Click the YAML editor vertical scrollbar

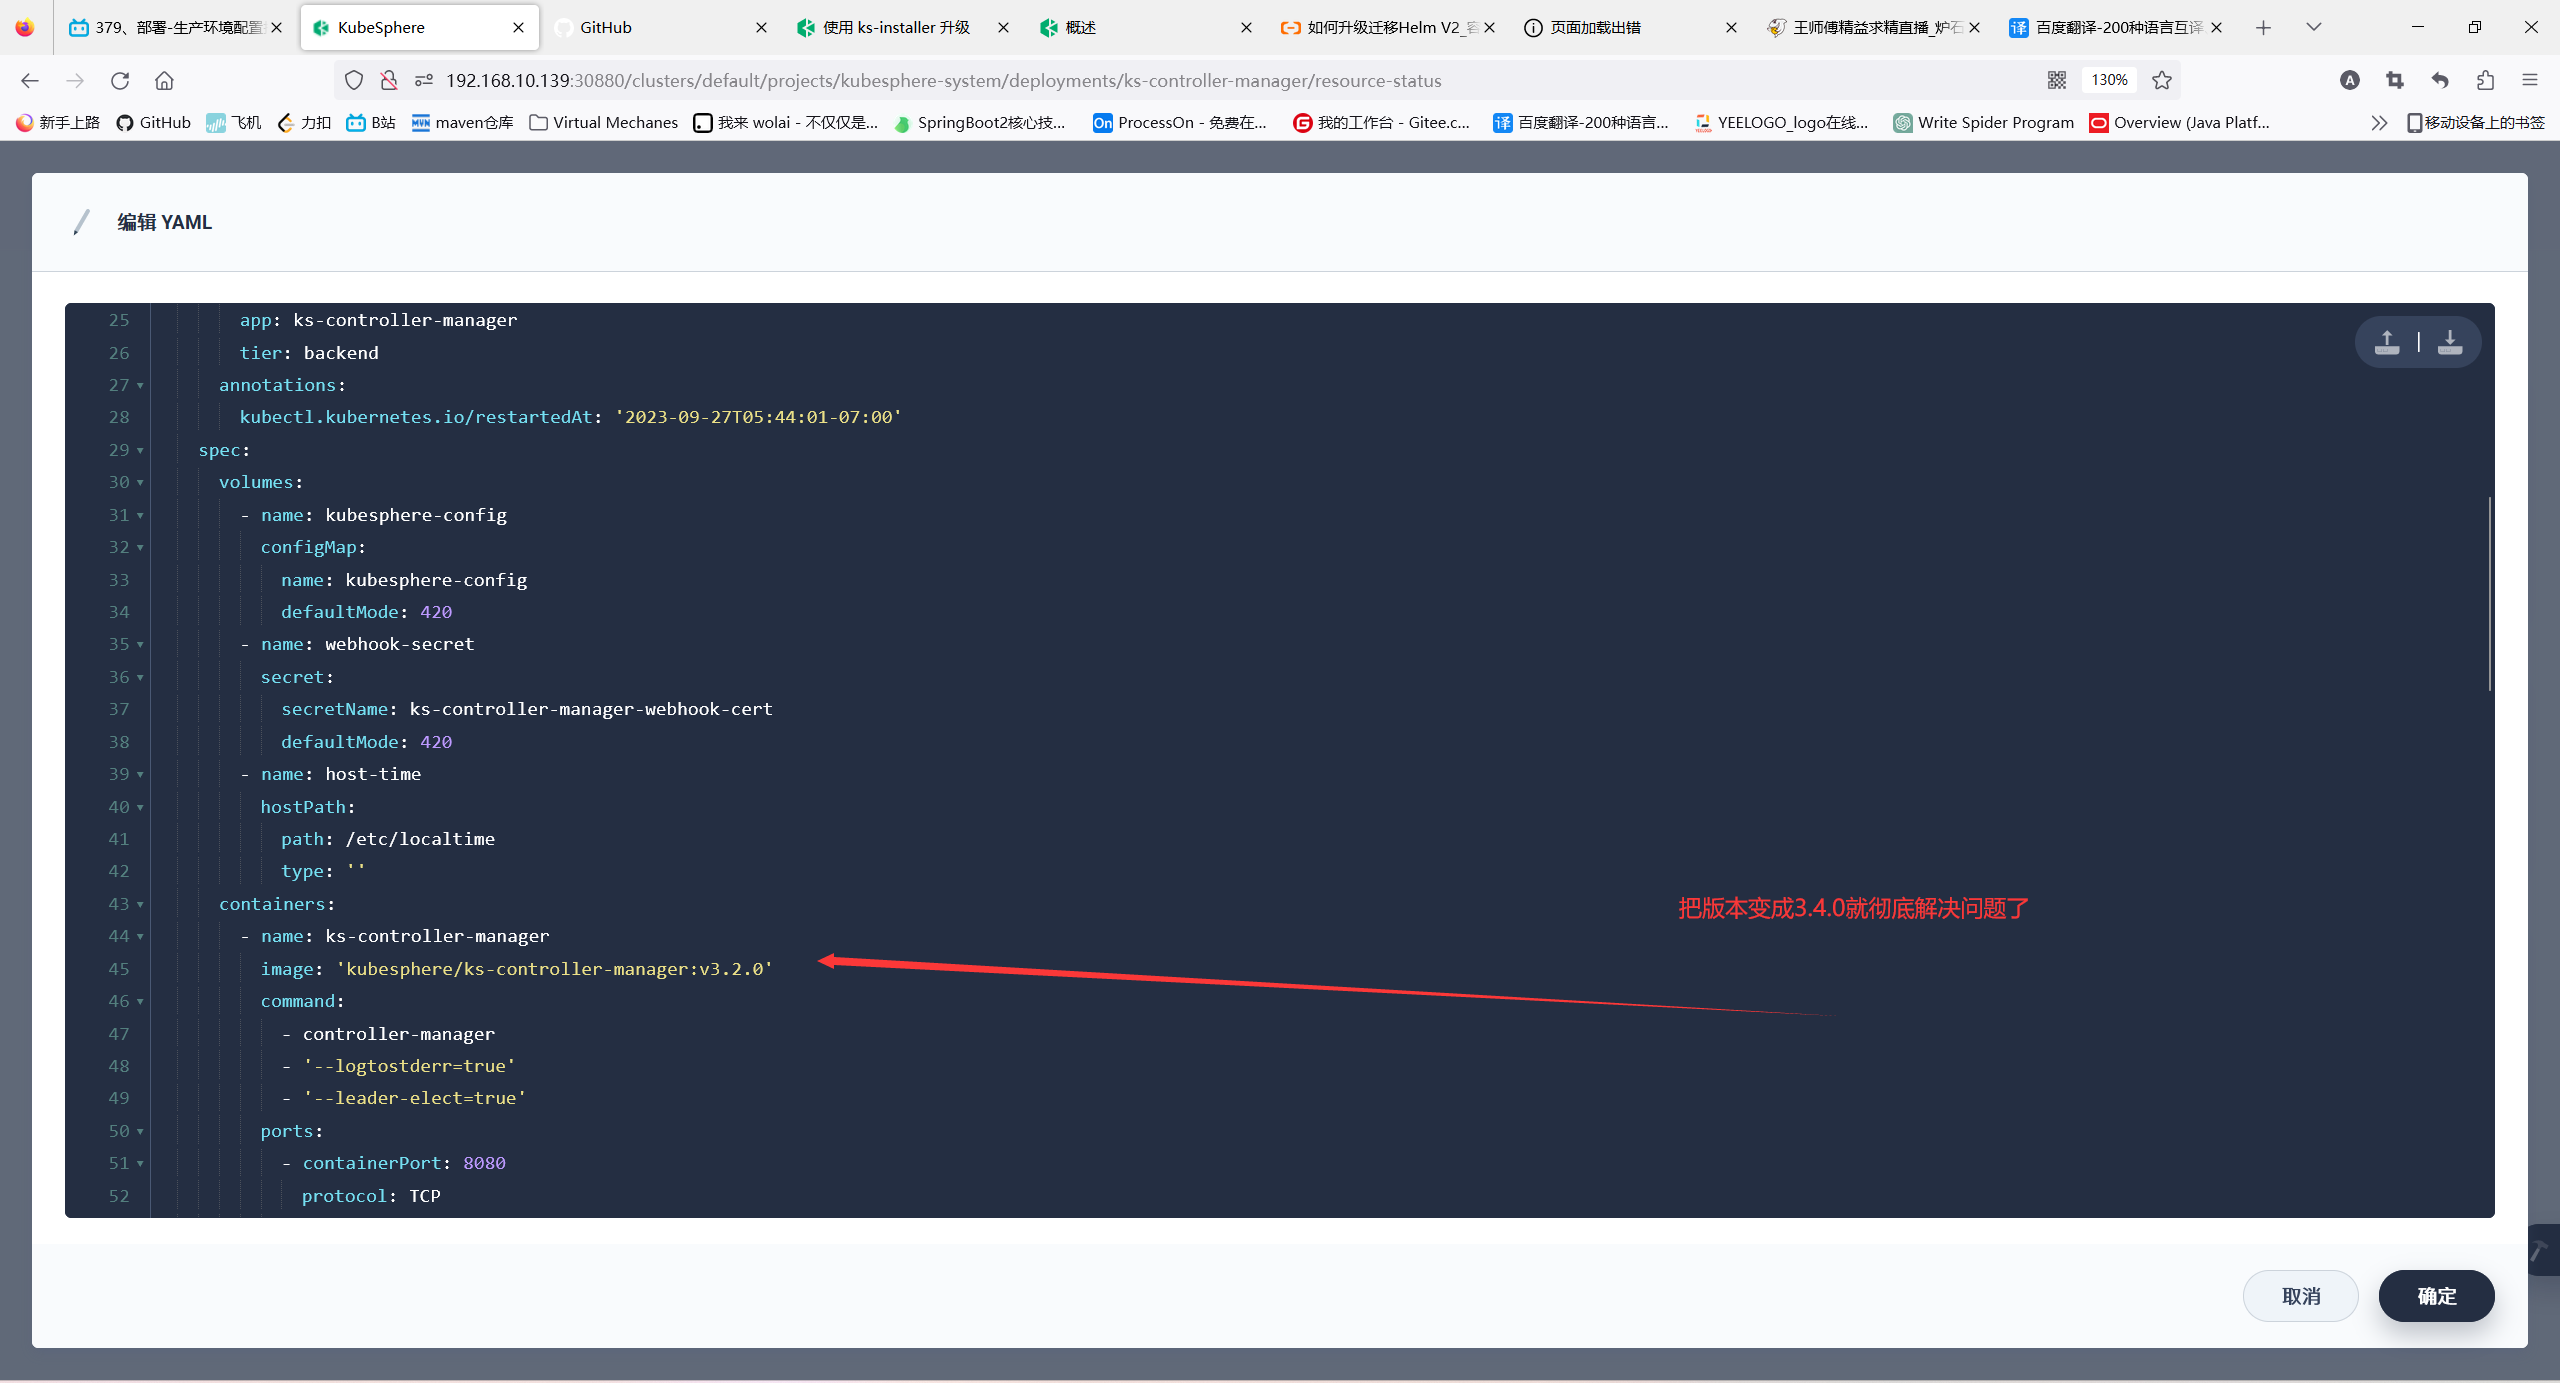coord(2489,594)
